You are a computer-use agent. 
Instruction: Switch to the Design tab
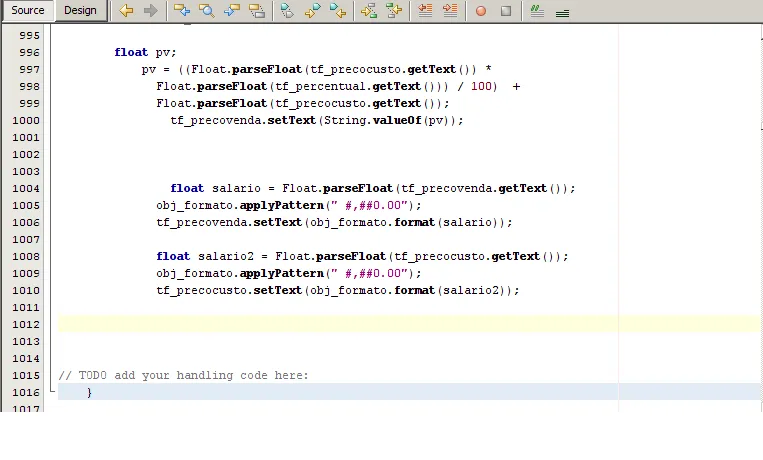coord(80,11)
